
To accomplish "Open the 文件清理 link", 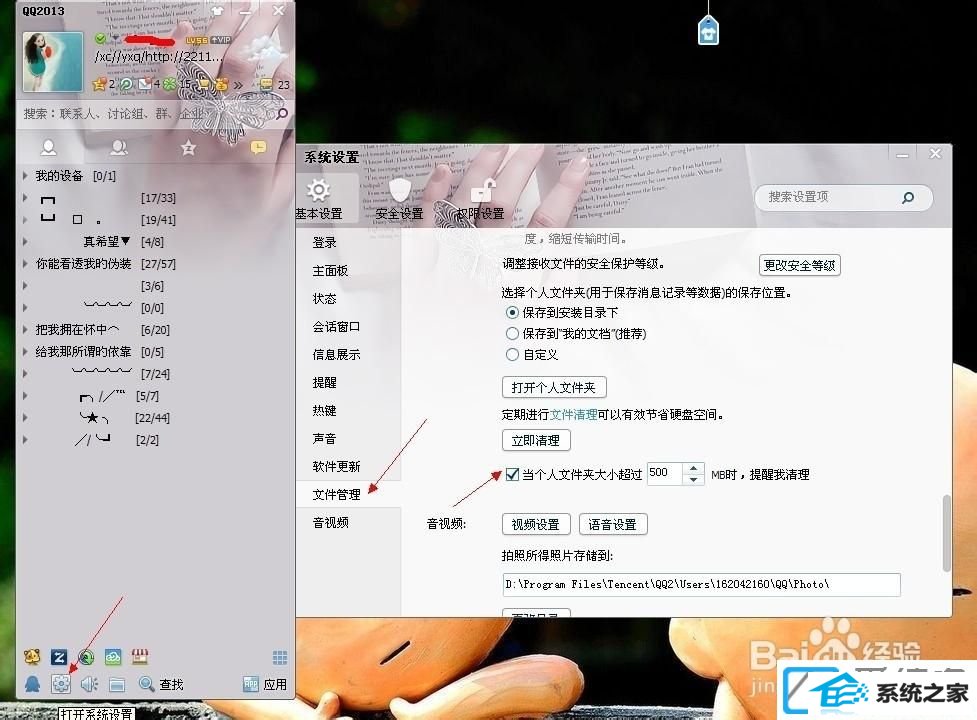I will [573, 414].
